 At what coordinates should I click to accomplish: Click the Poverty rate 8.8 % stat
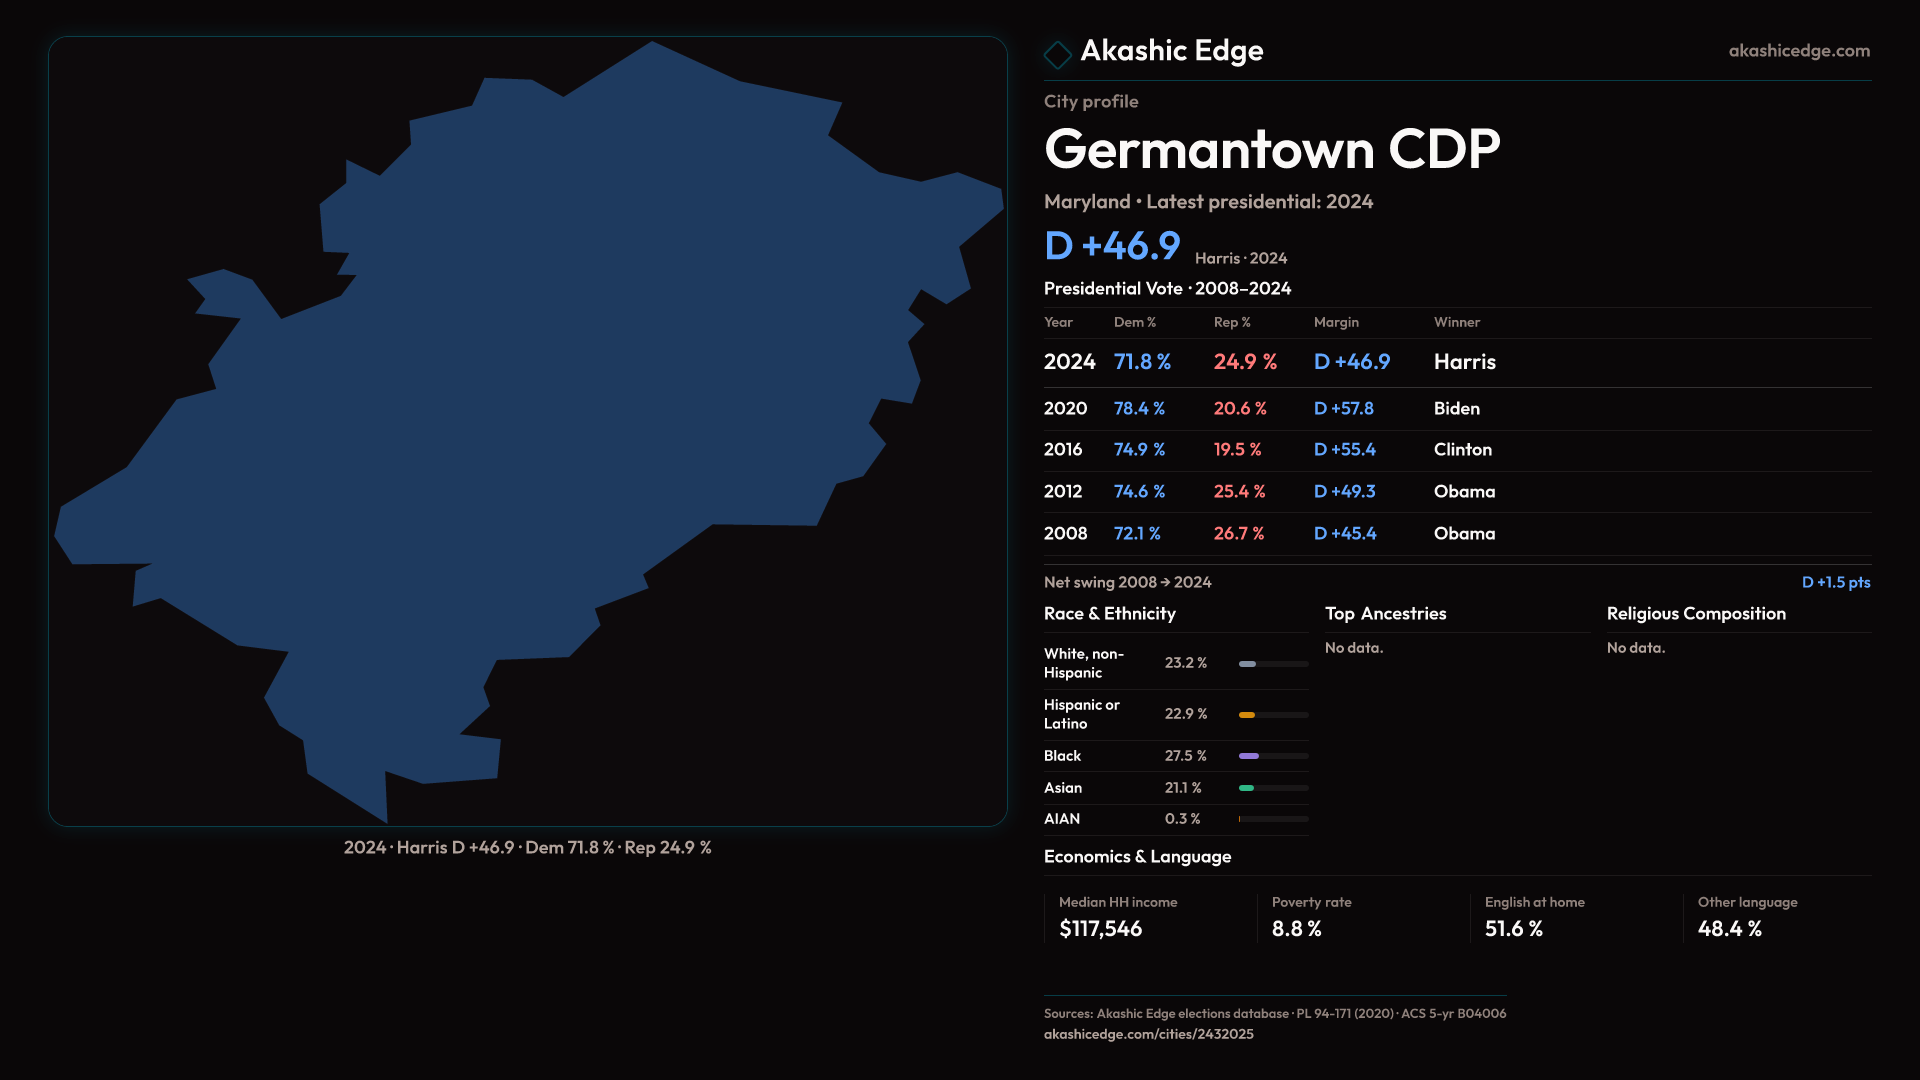pyautogui.click(x=1296, y=929)
